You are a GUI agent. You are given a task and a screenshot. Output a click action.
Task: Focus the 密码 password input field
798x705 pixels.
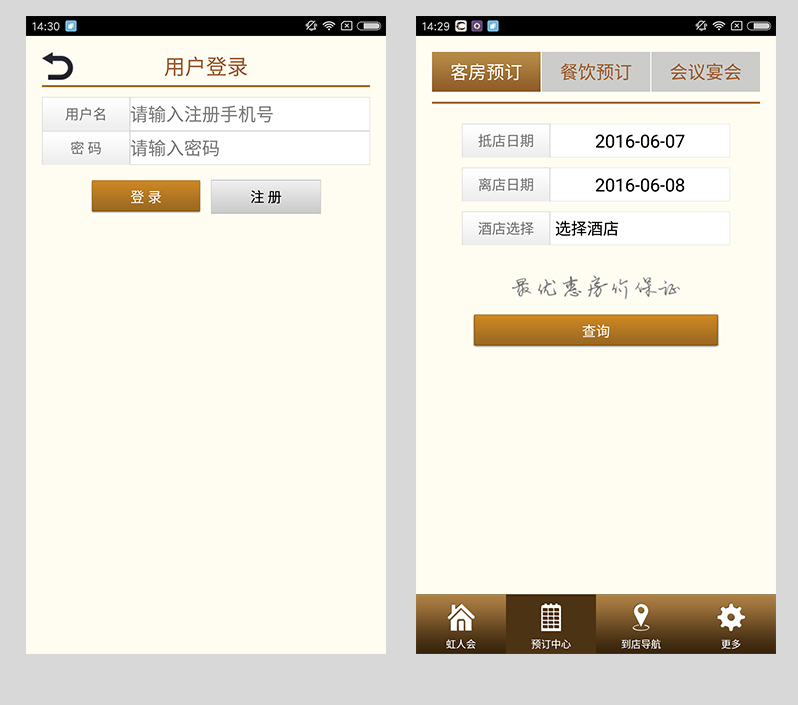pos(249,149)
